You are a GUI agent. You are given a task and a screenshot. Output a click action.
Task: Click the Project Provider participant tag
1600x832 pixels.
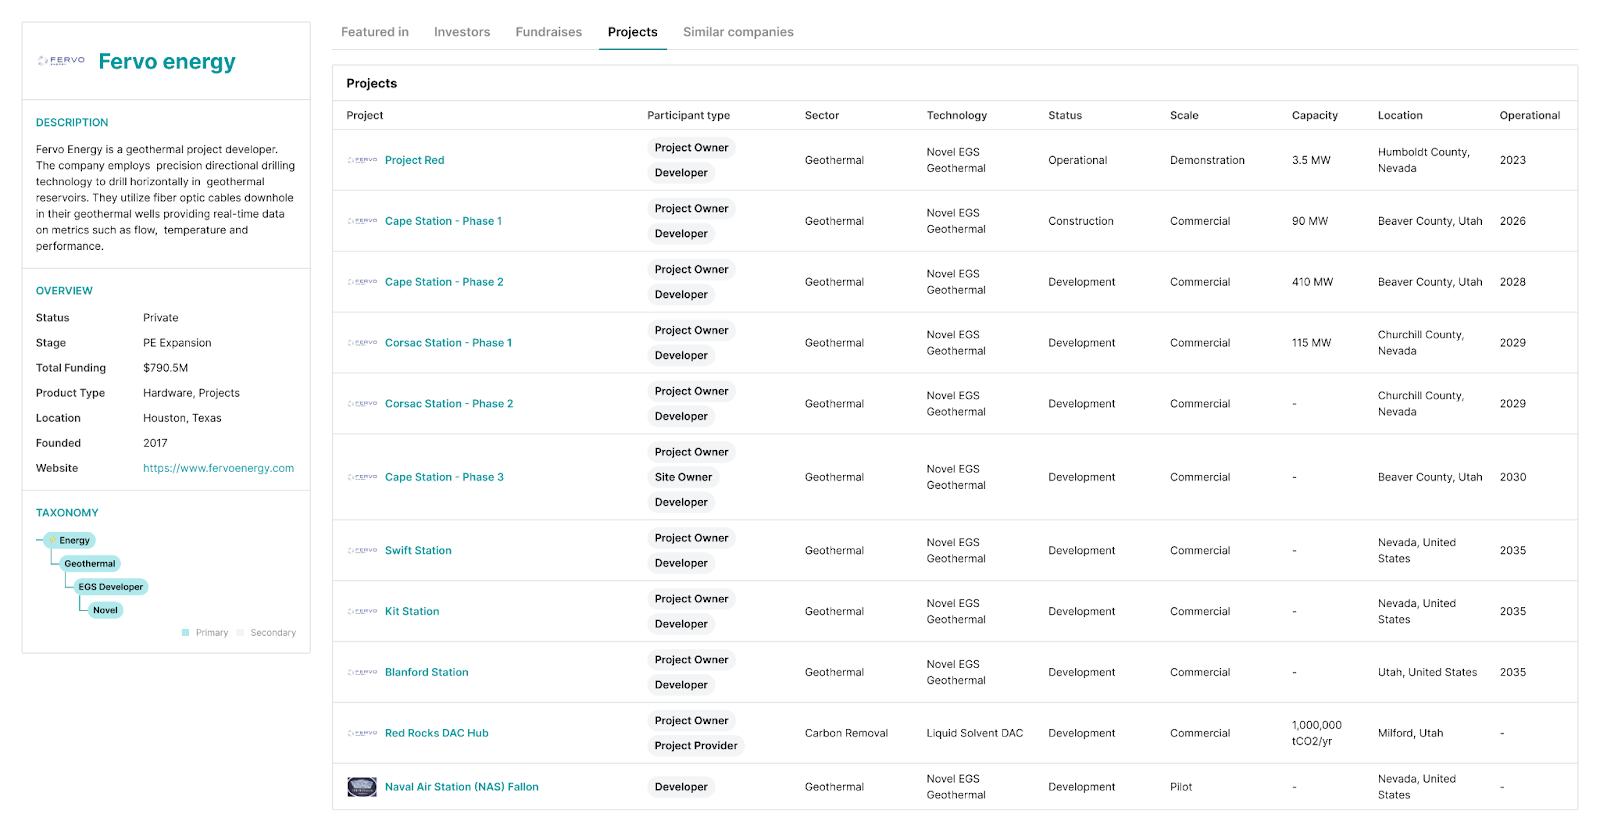point(696,746)
